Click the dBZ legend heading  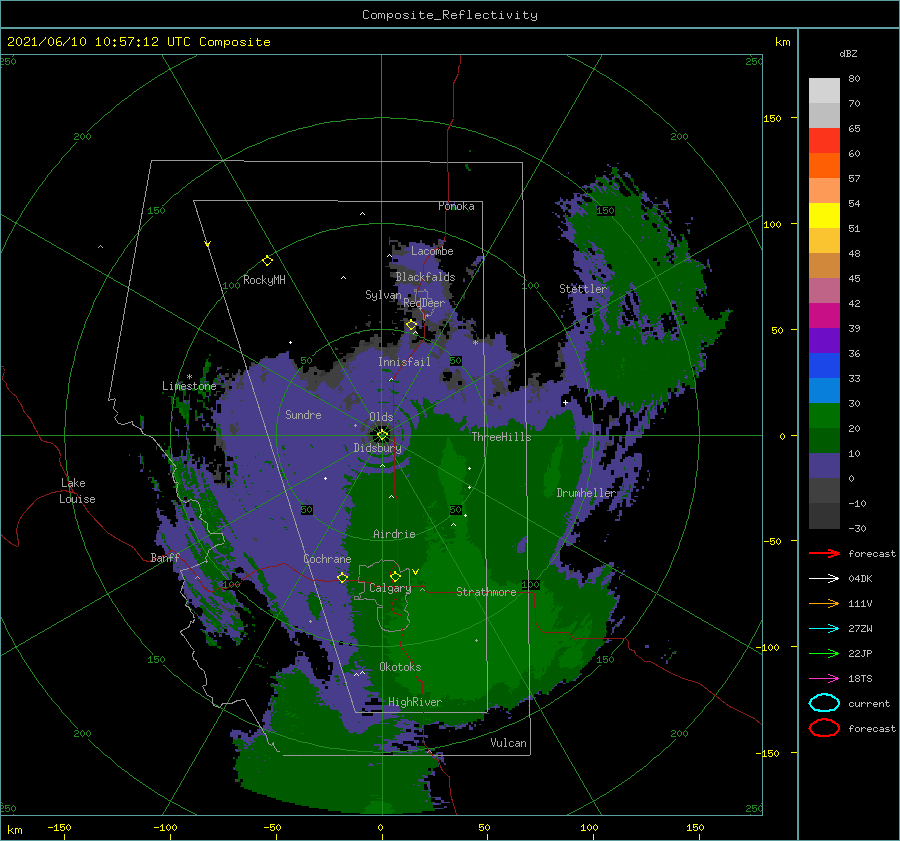[x=848, y=53]
